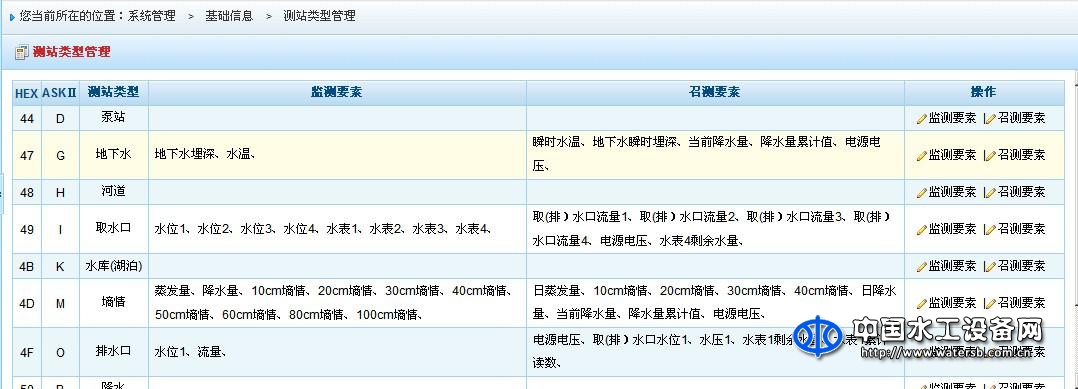Click the 测站类型 column header

(x=113, y=92)
